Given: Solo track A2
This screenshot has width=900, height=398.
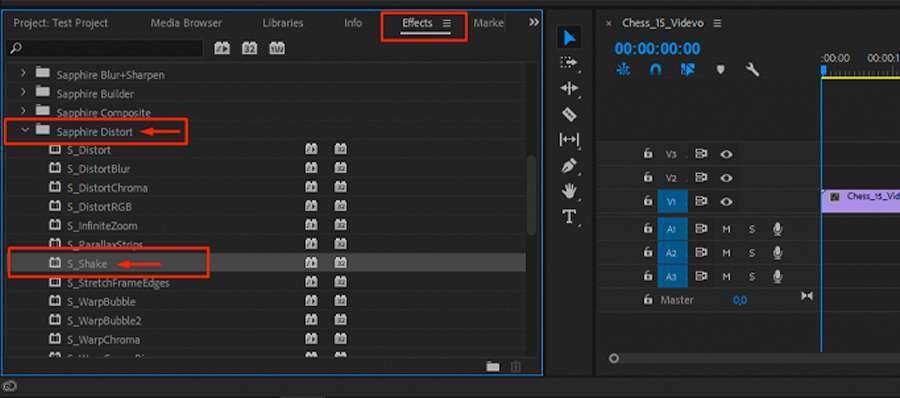Looking at the screenshot, I should pyautogui.click(x=752, y=253).
